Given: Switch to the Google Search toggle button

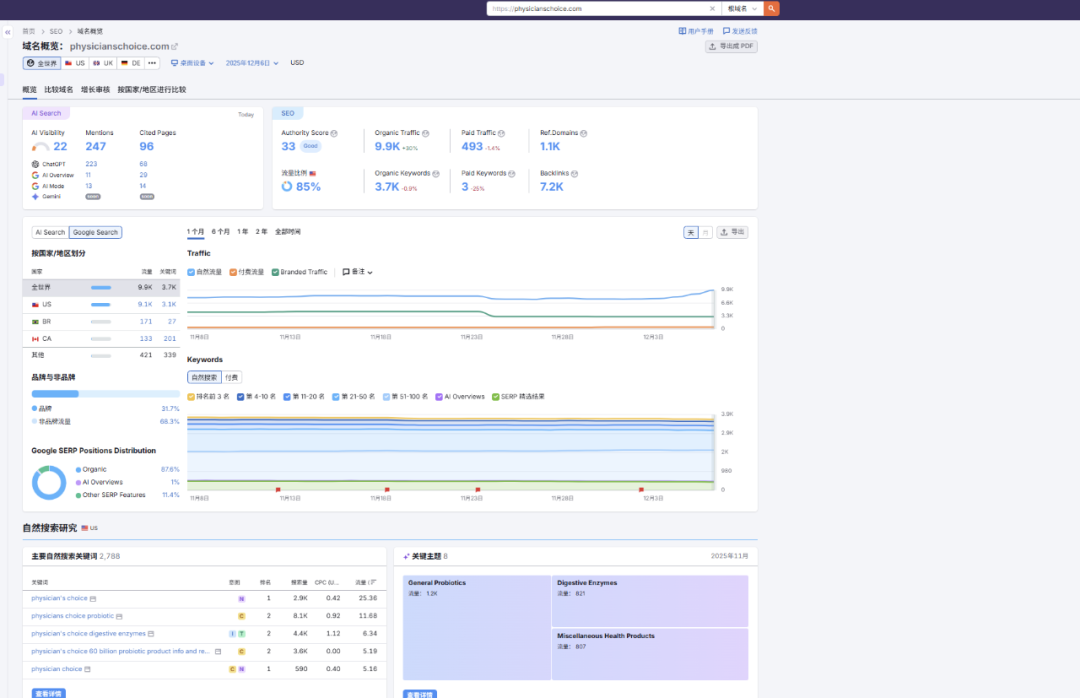Looking at the screenshot, I should click(96, 232).
